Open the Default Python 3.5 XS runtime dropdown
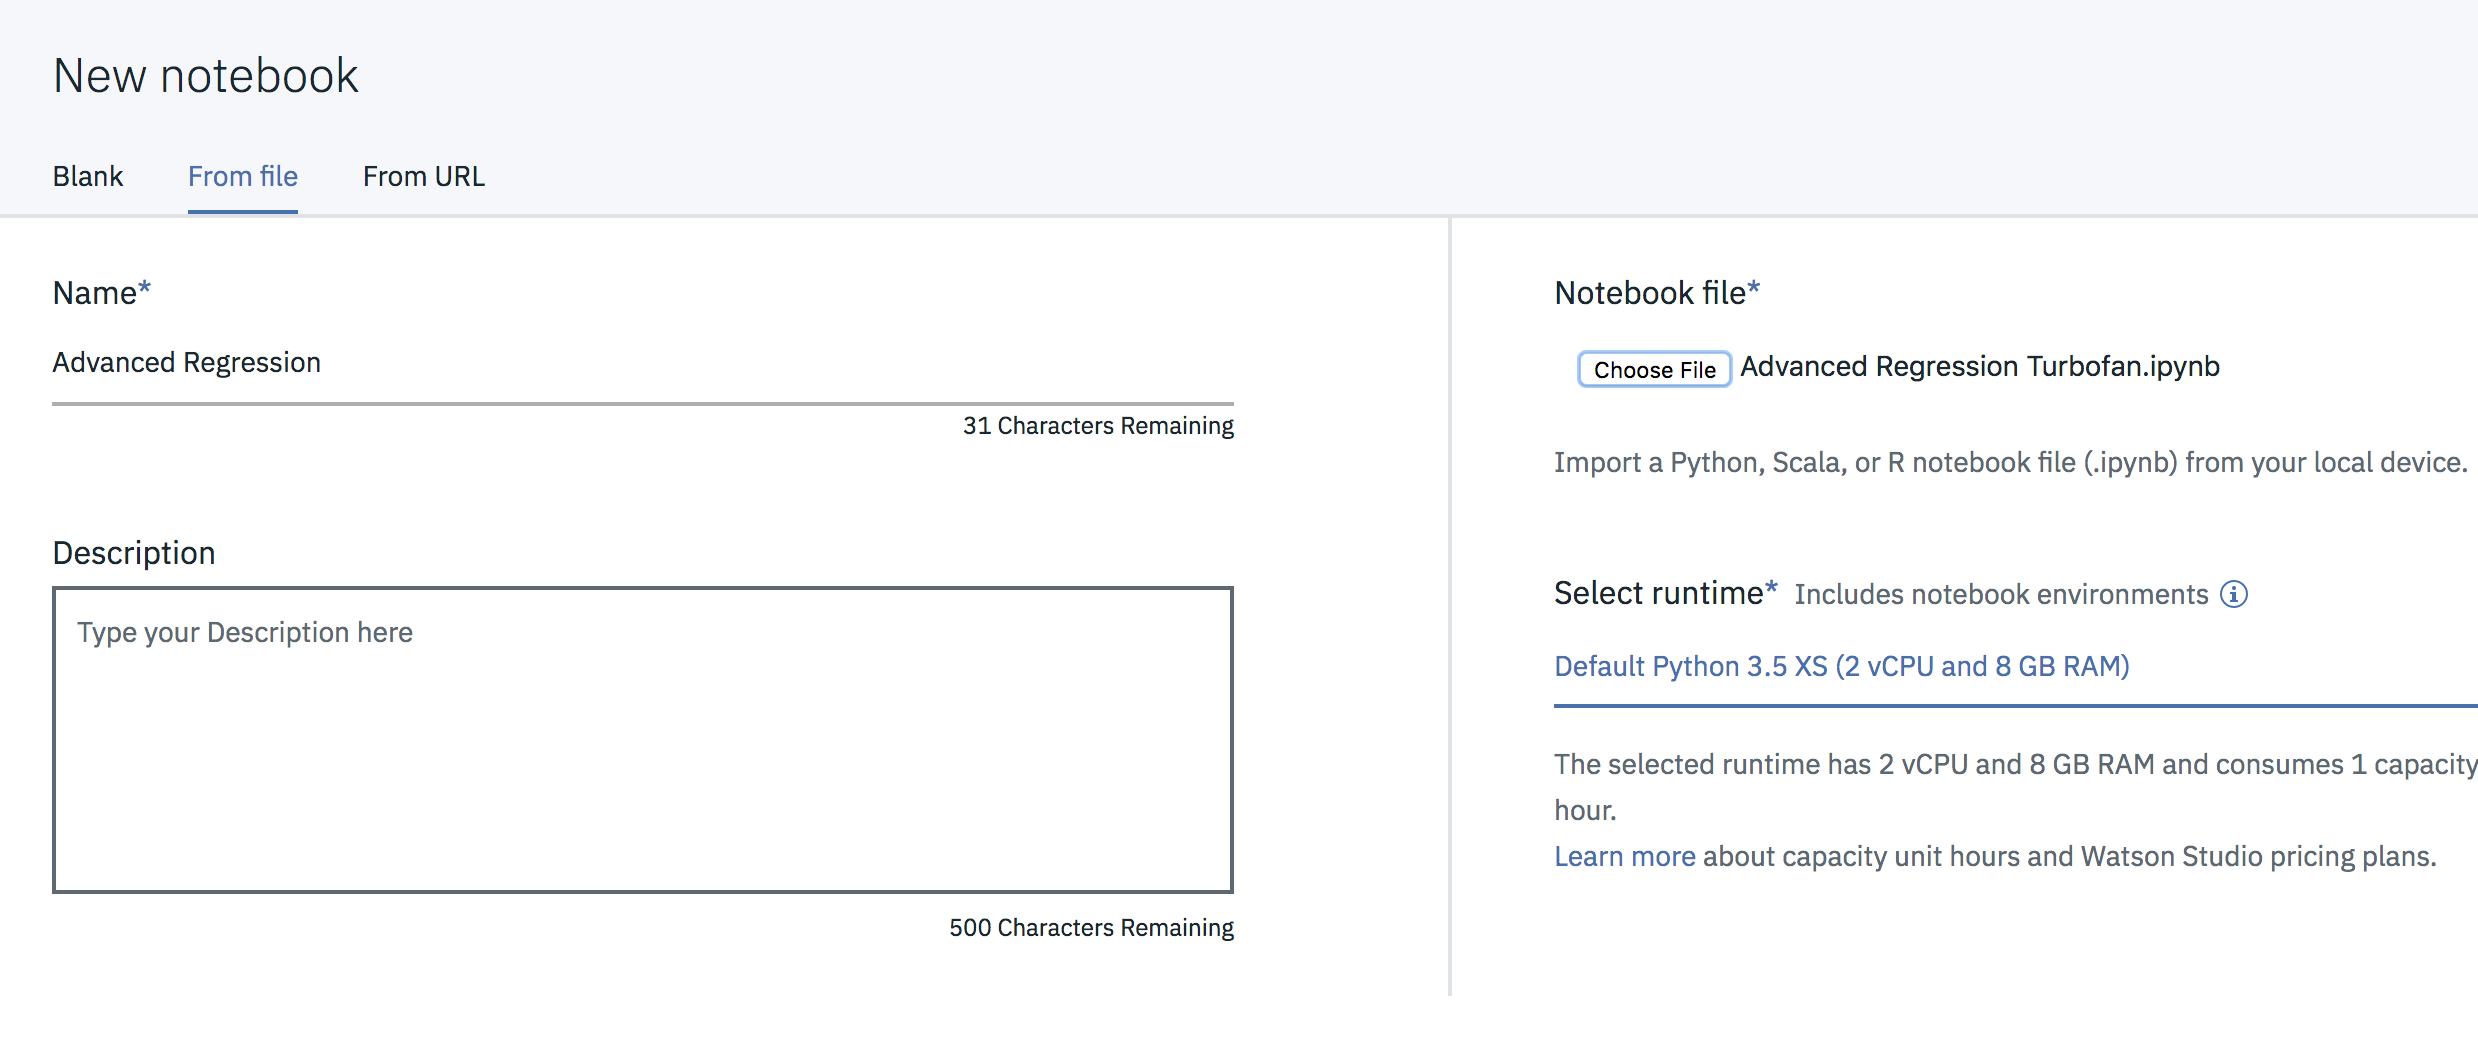Image resolution: width=2478 pixels, height=1044 pixels. [x=1842, y=666]
